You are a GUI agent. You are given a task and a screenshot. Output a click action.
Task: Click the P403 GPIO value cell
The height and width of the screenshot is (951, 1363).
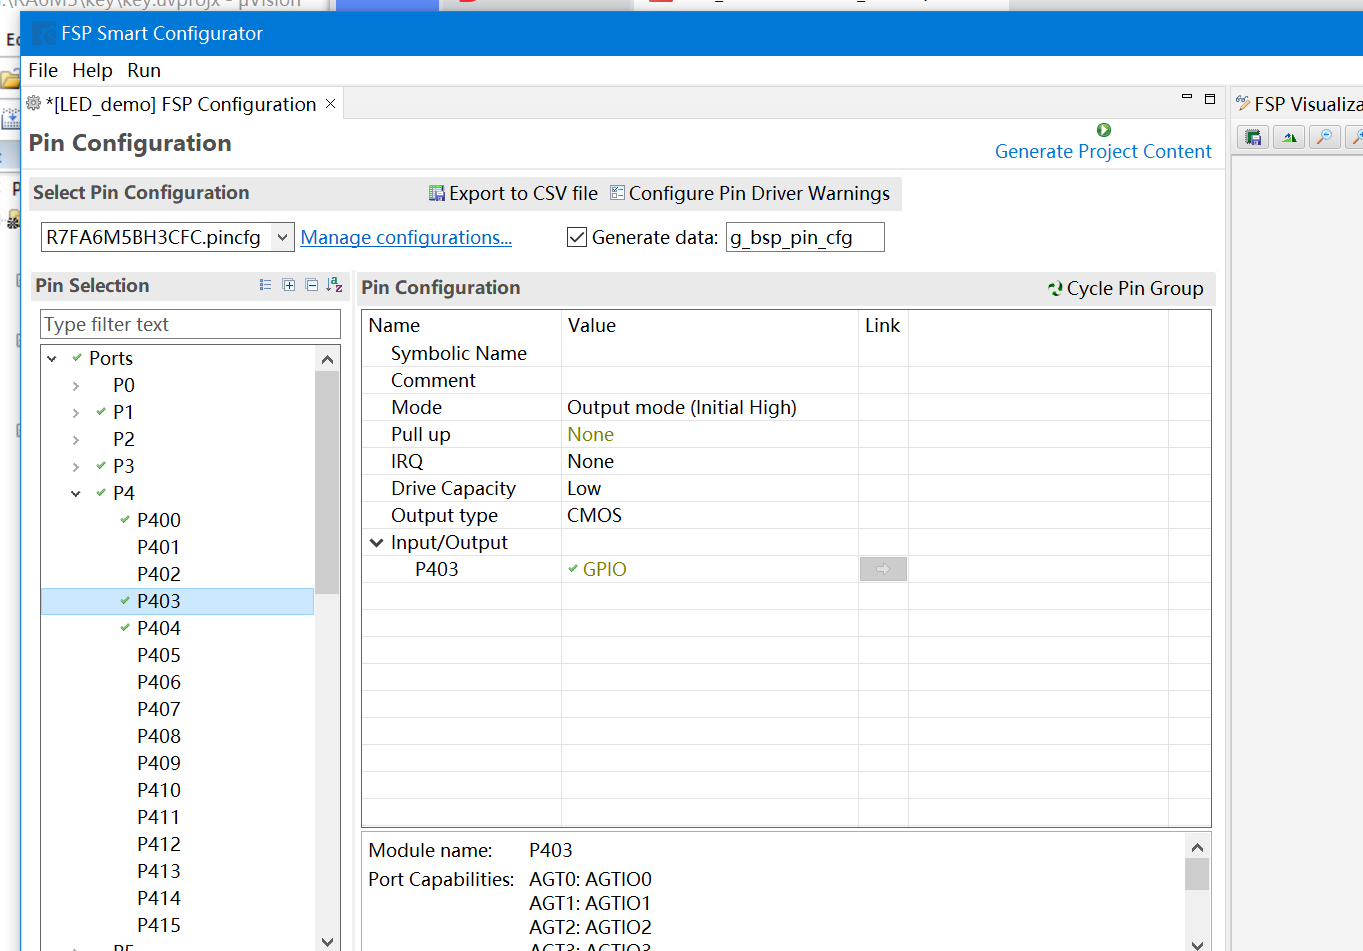pyautogui.click(x=710, y=569)
